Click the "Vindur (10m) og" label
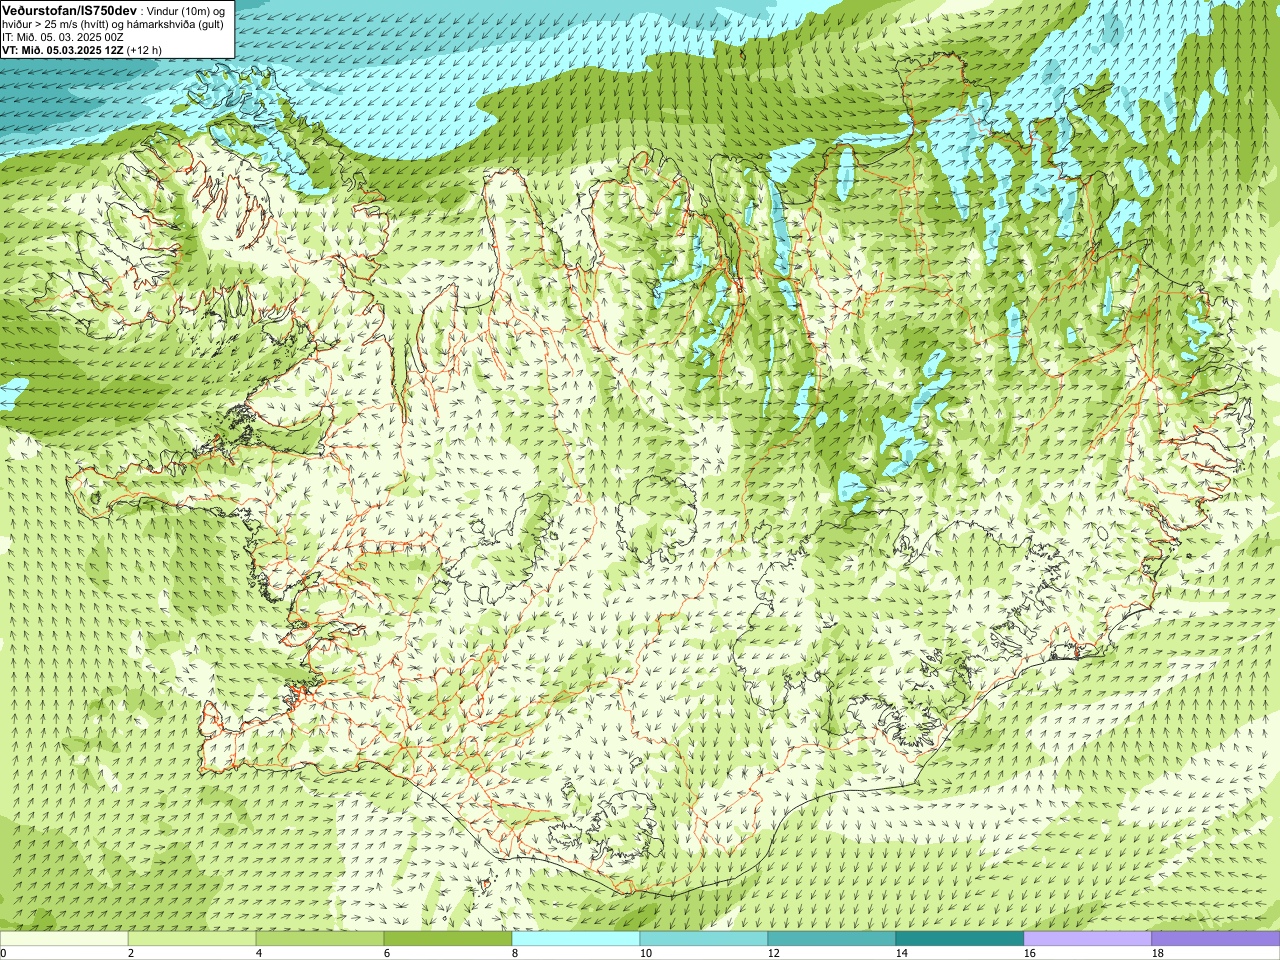The height and width of the screenshot is (960, 1280). [x=186, y=10]
